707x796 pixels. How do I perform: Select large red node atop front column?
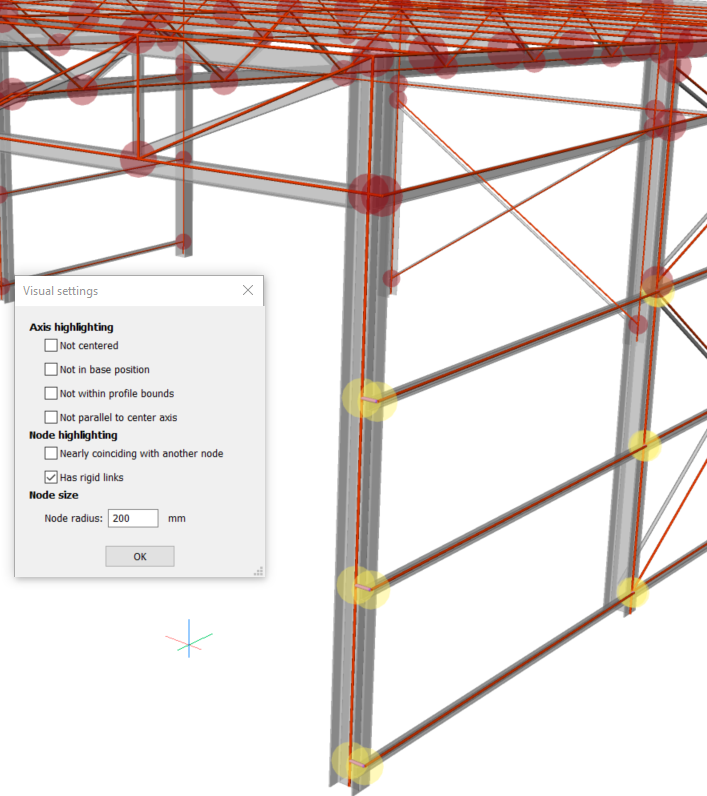click(x=375, y=193)
